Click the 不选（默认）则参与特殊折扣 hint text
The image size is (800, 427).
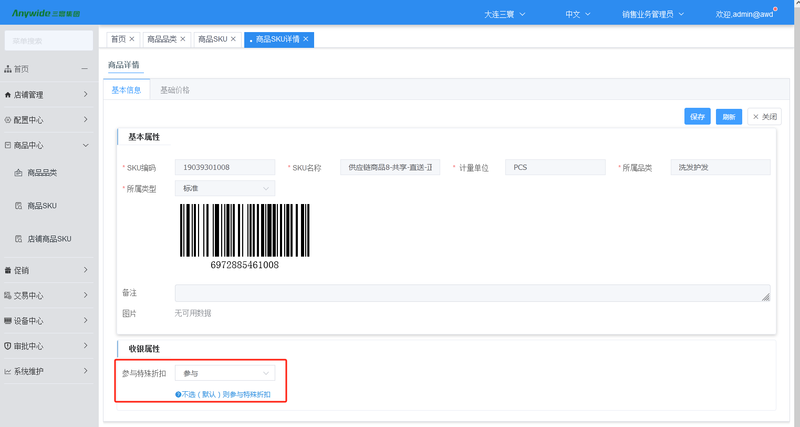click(x=226, y=394)
